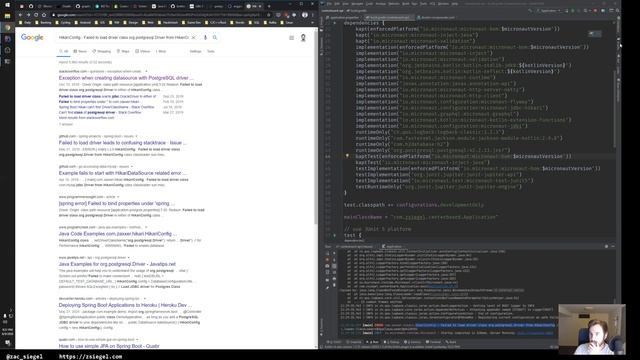Click the run gutter arrow beside test block
This screenshot has width=640, height=360.
click(334, 235)
